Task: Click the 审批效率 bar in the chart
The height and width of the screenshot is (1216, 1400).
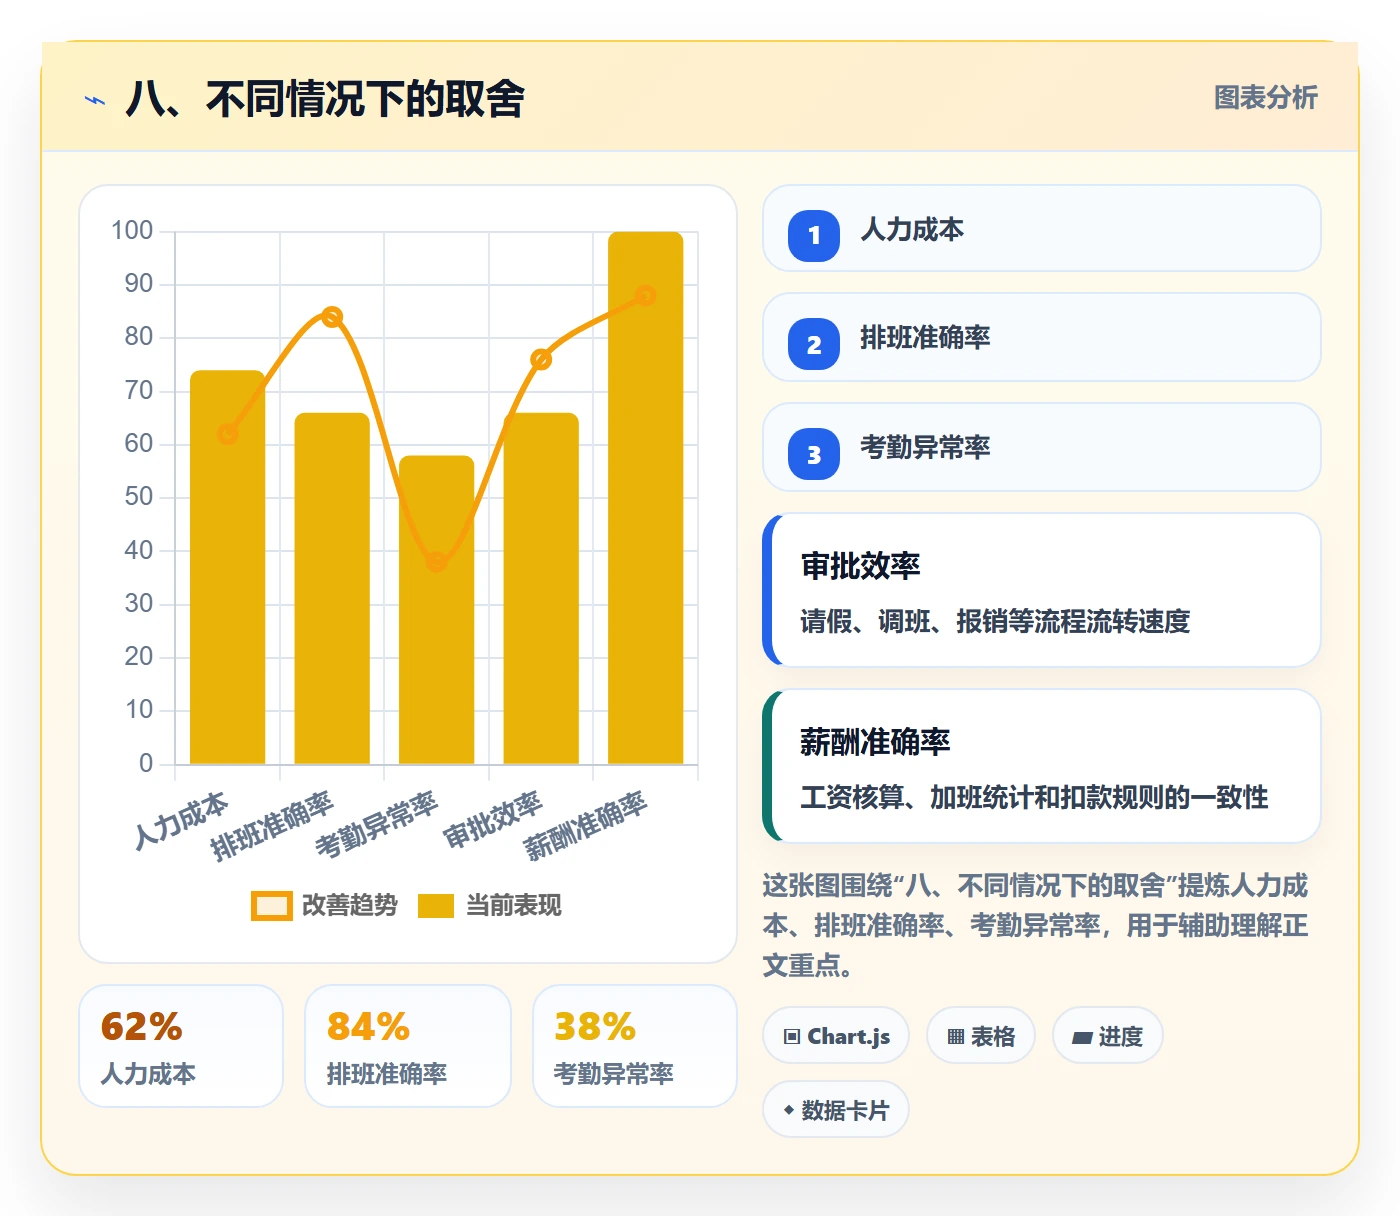Action: [x=541, y=589]
